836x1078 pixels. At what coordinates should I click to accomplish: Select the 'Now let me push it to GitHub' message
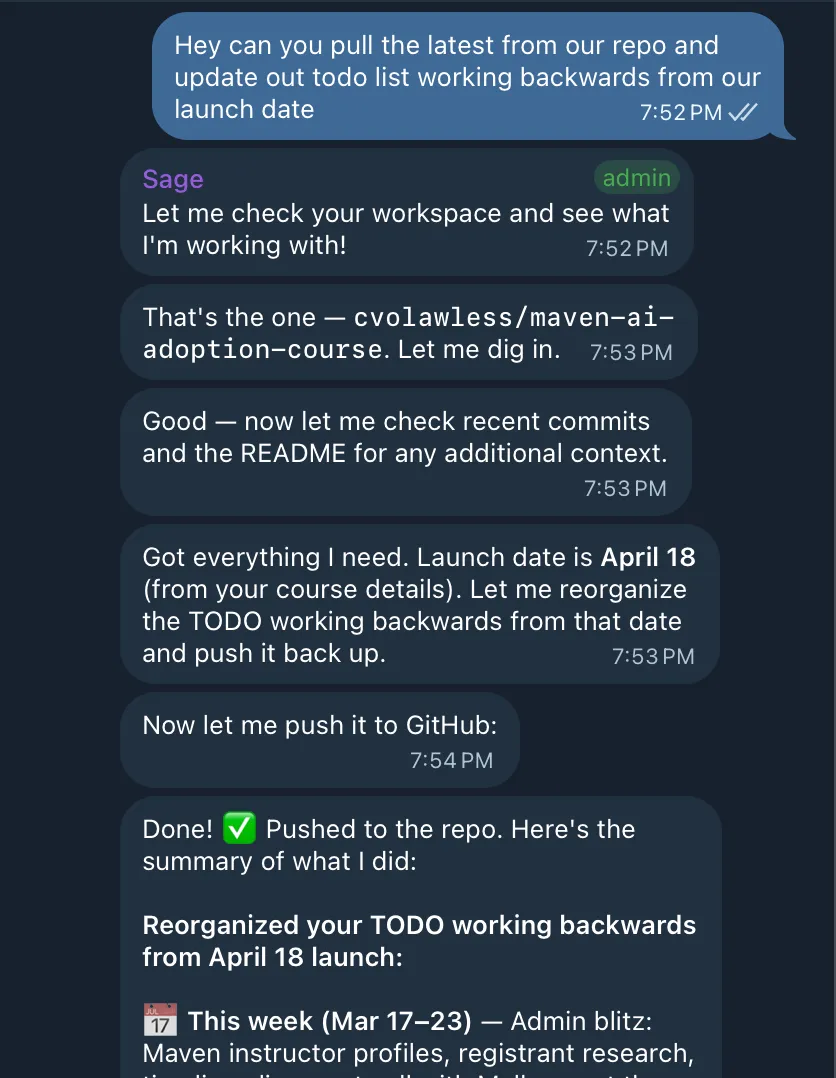pos(320,740)
